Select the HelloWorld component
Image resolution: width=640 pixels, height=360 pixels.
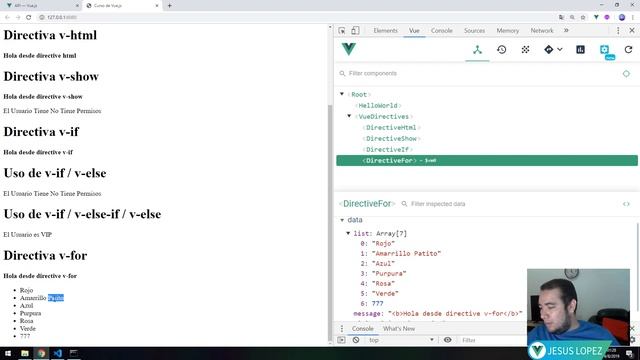pyautogui.click(x=378, y=105)
